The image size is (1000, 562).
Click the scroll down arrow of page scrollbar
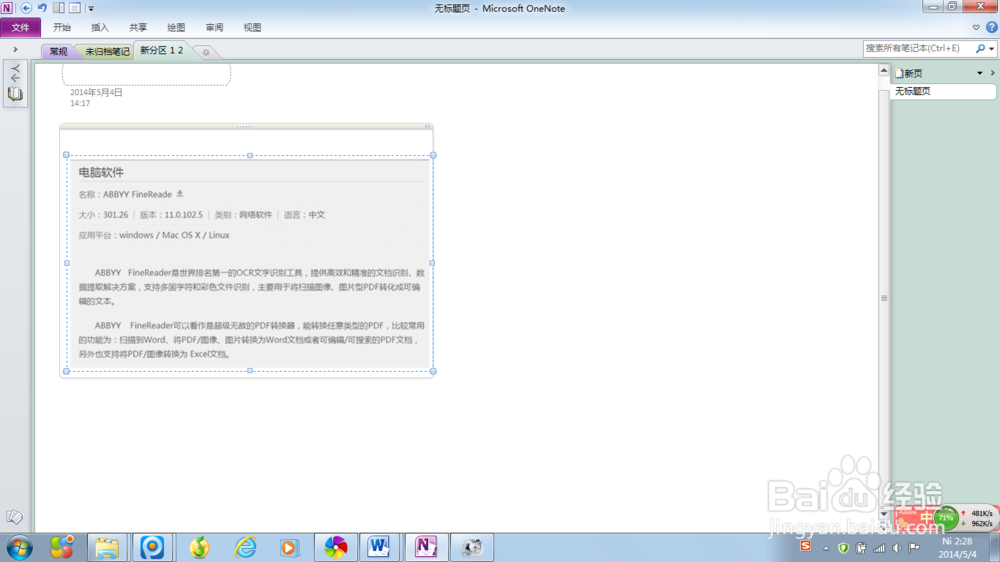pos(884,514)
